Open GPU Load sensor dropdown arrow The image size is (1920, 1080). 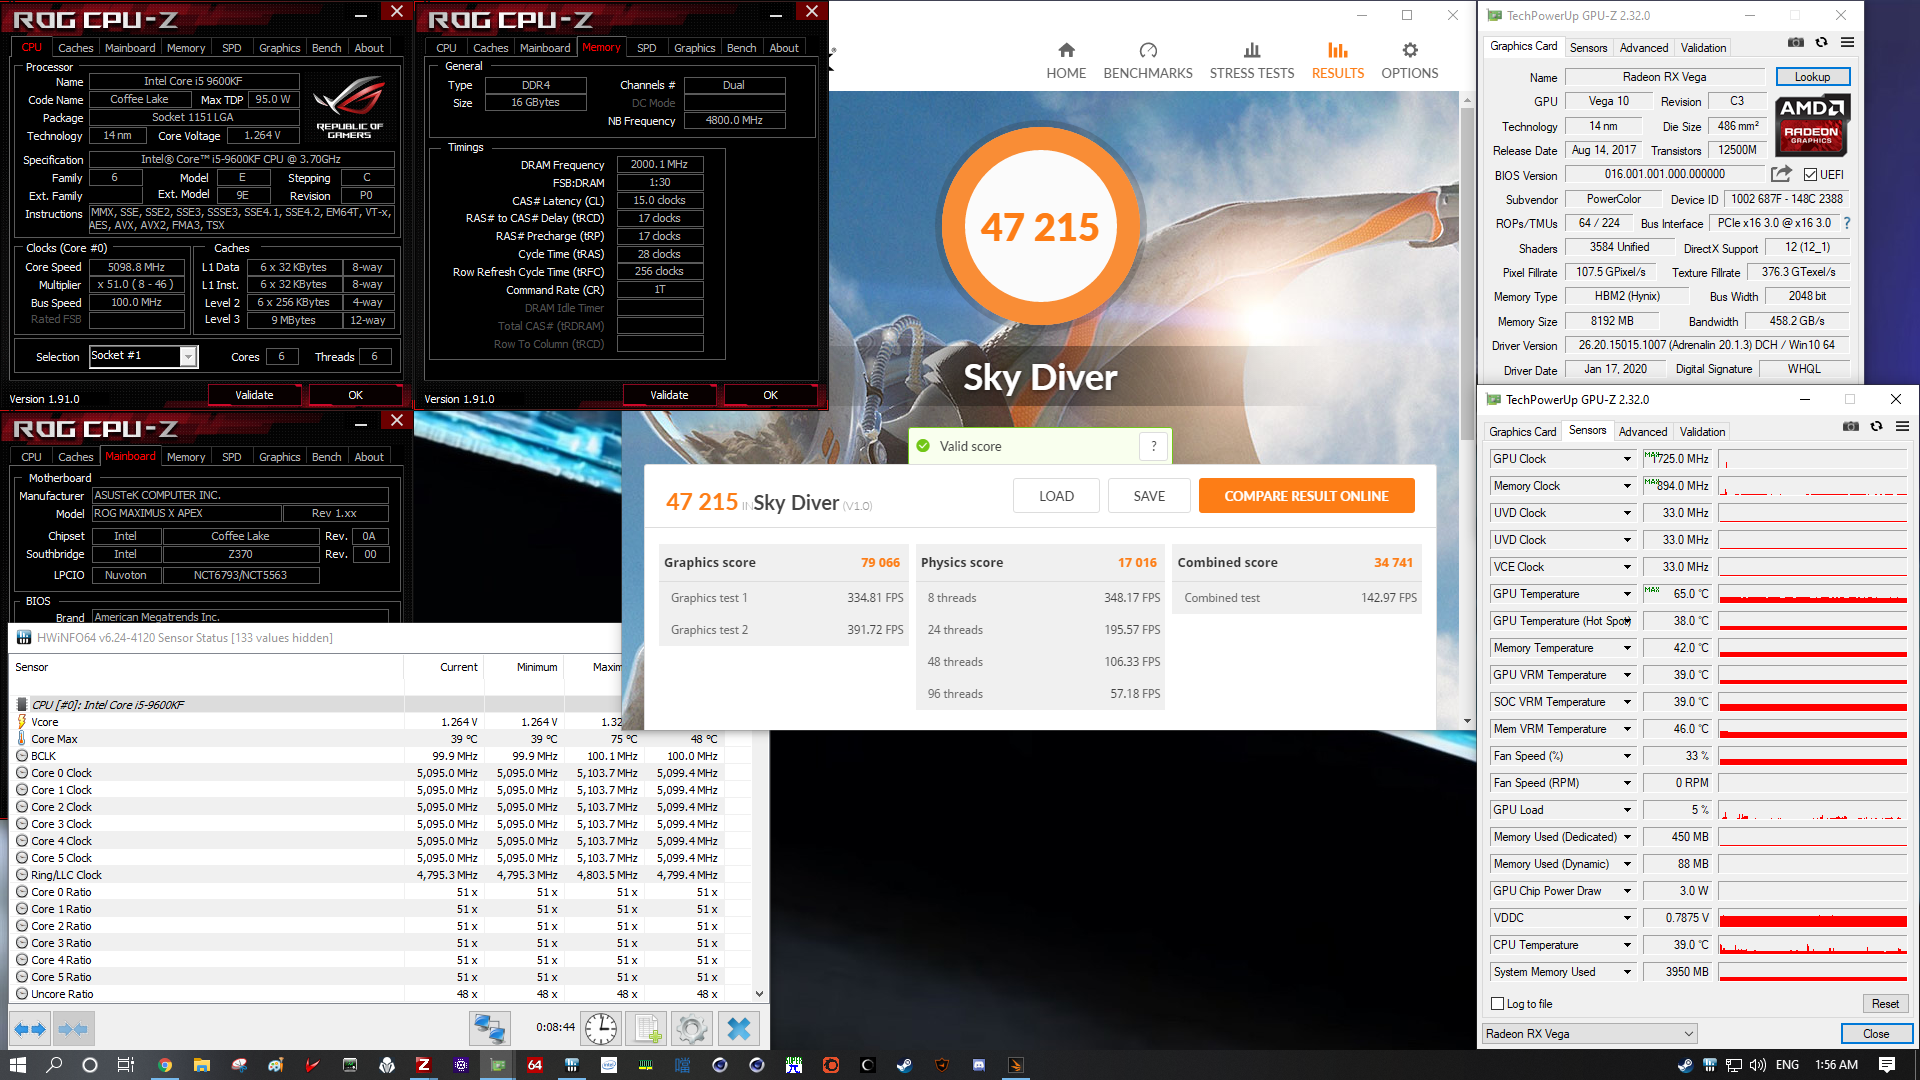tap(1627, 810)
